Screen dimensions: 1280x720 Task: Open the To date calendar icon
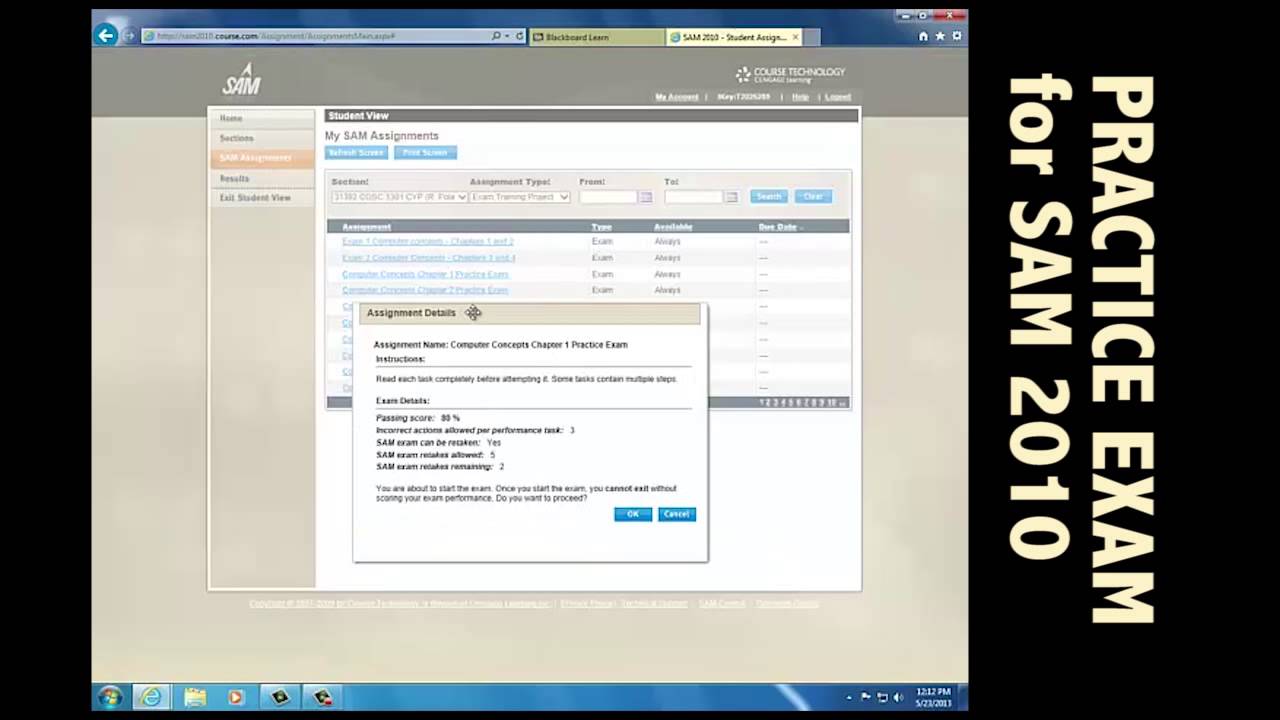[x=731, y=197]
